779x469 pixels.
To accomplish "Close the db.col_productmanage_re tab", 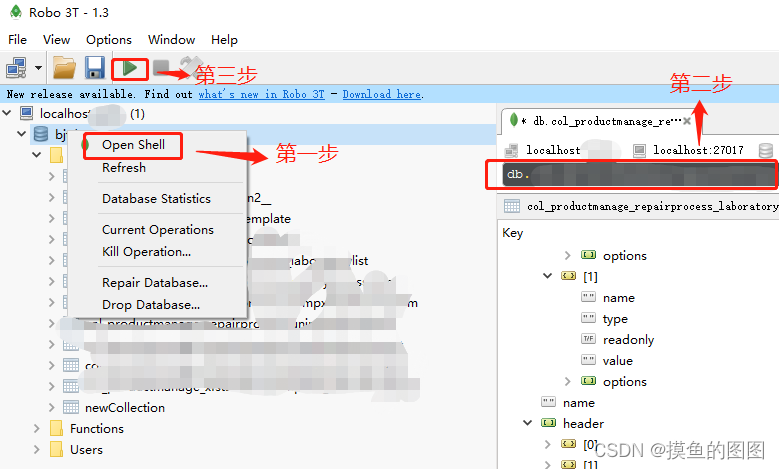I will [x=687, y=121].
